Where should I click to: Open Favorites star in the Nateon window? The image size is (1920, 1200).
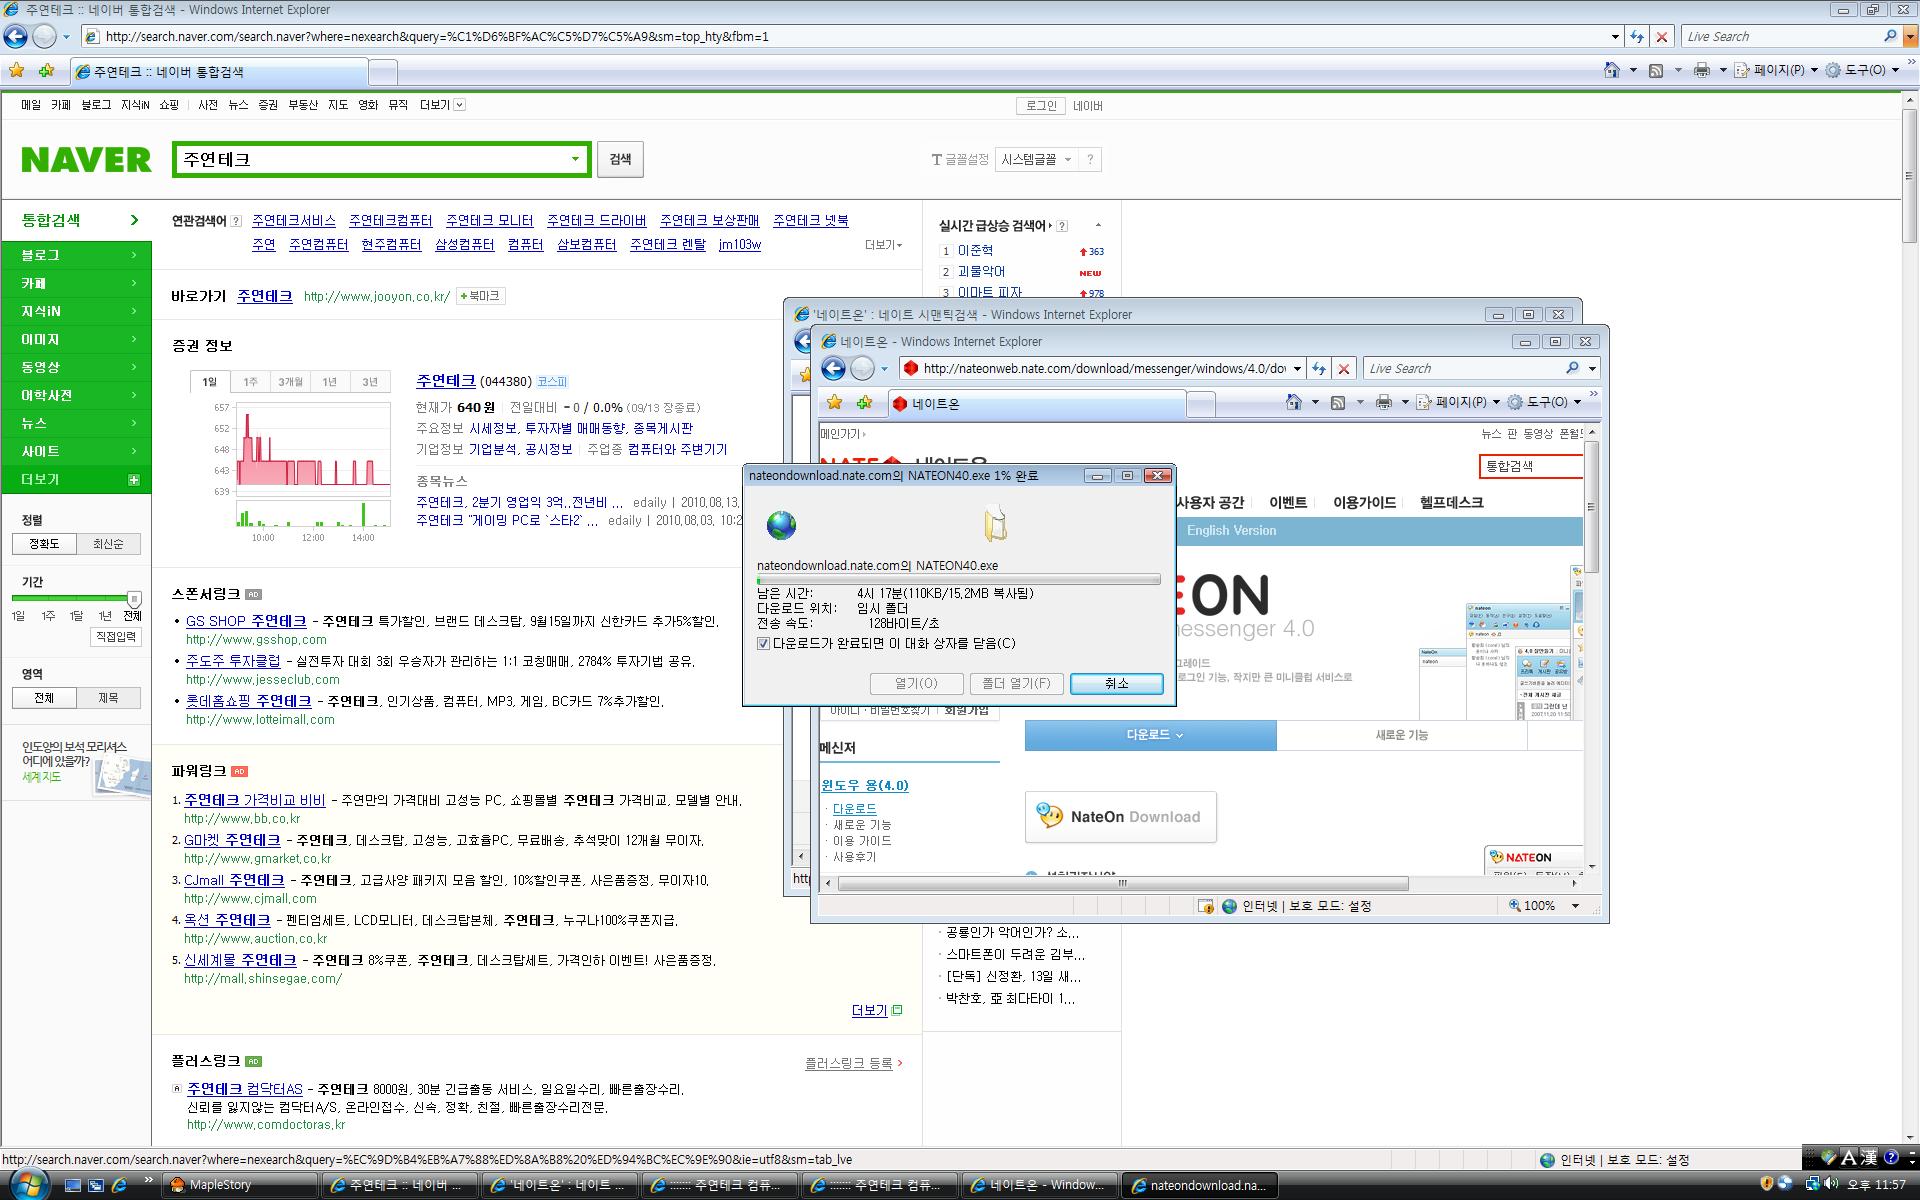[x=835, y=402]
